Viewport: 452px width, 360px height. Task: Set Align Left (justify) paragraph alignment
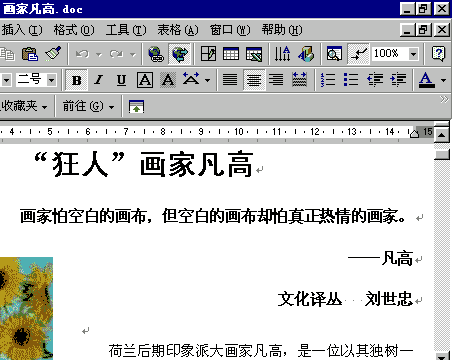tap(230, 80)
